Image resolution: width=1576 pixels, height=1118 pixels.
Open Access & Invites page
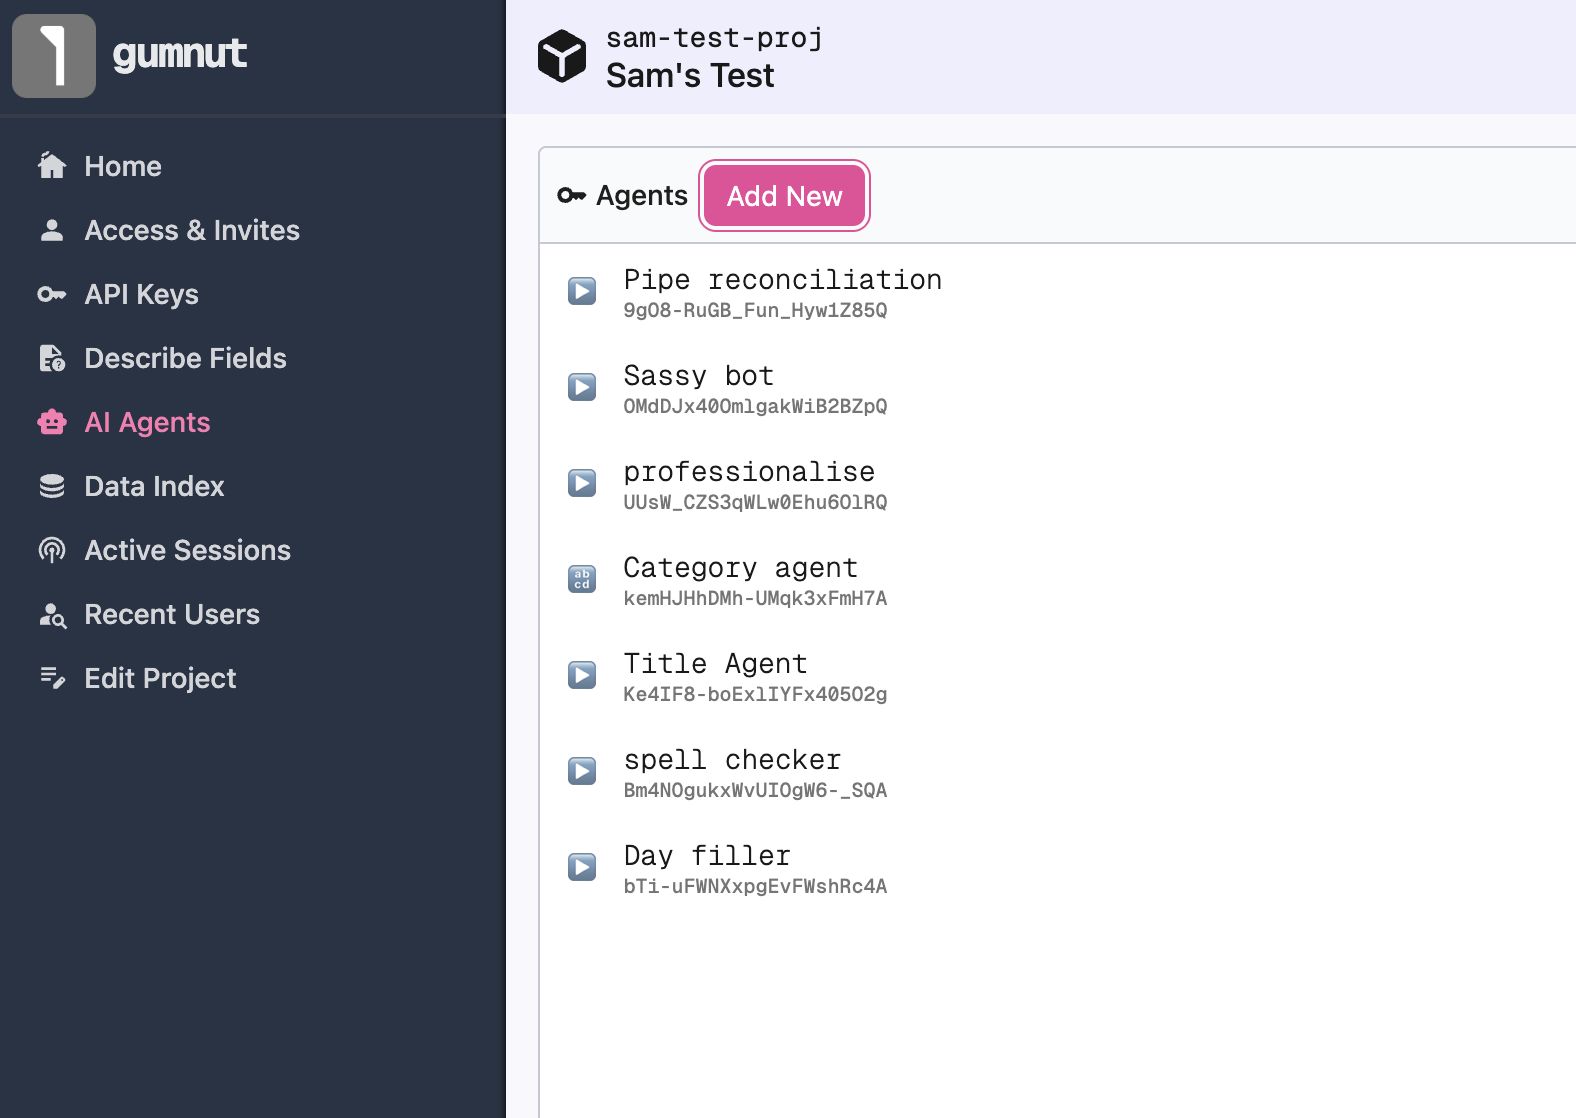point(192,230)
